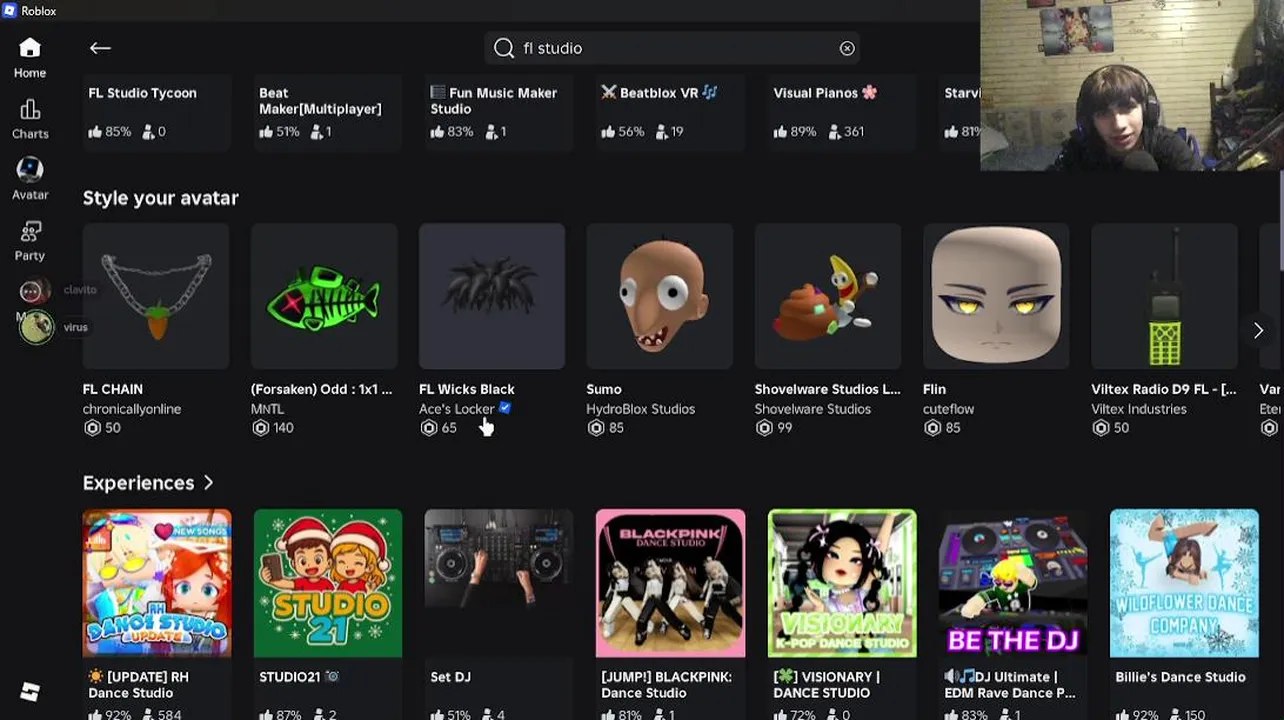Open the Flin face thumbnail

[996, 296]
